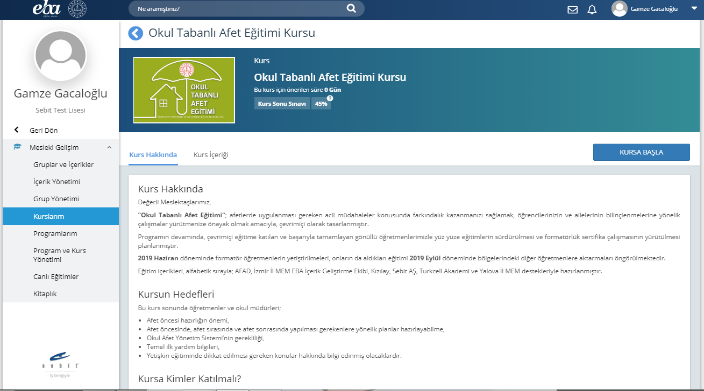Viewport: 704px width, 391px height.
Task: Click the small user avatar in the header
Action: pos(619,9)
